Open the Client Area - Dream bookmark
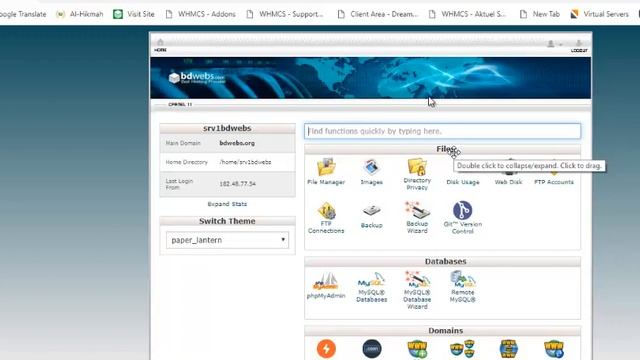Viewport: 640px width, 360px height. 378,14
